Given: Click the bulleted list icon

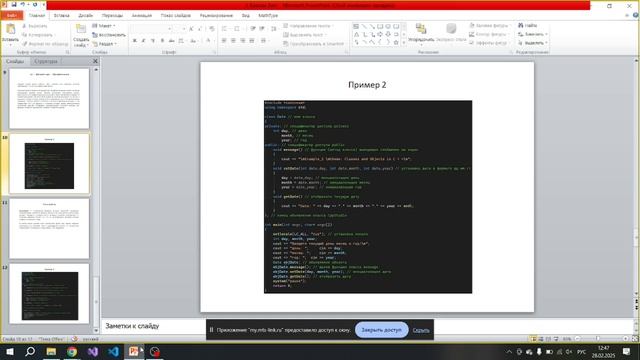Looking at the screenshot, I should (225, 29).
